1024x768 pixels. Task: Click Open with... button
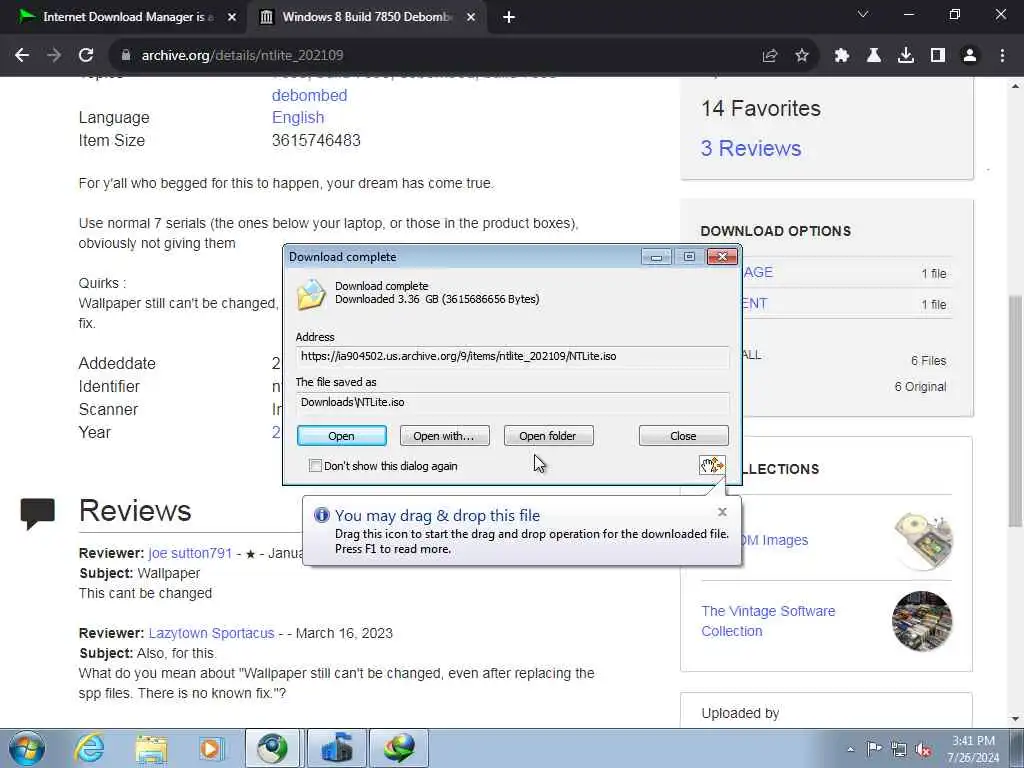(x=444, y=436)
